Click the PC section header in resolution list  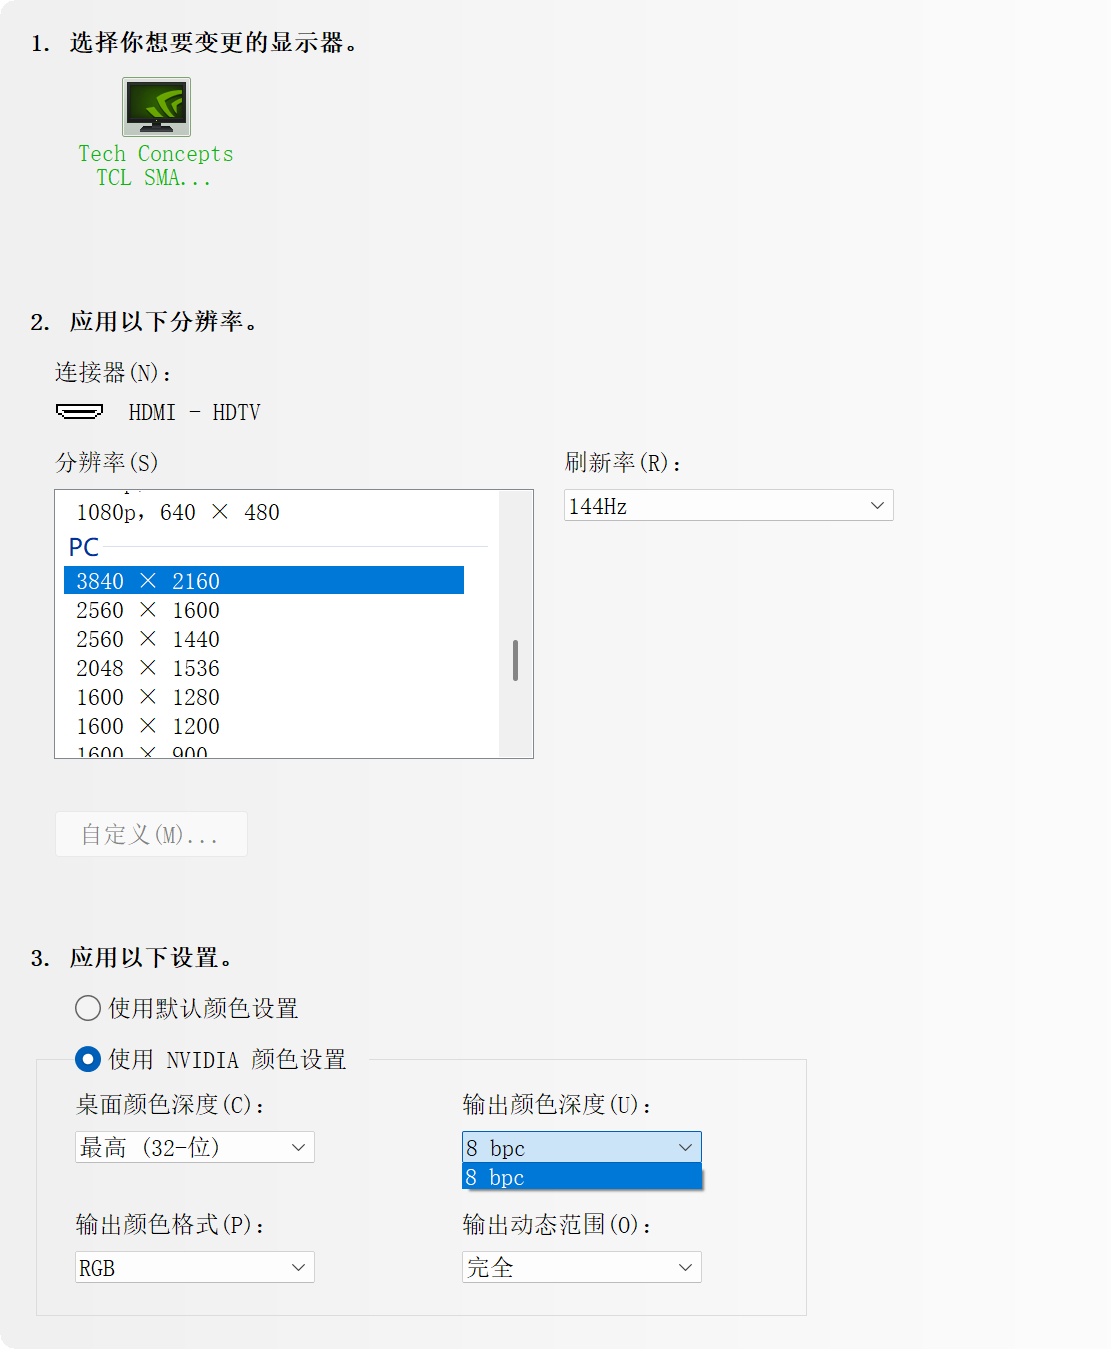point(85,547)
